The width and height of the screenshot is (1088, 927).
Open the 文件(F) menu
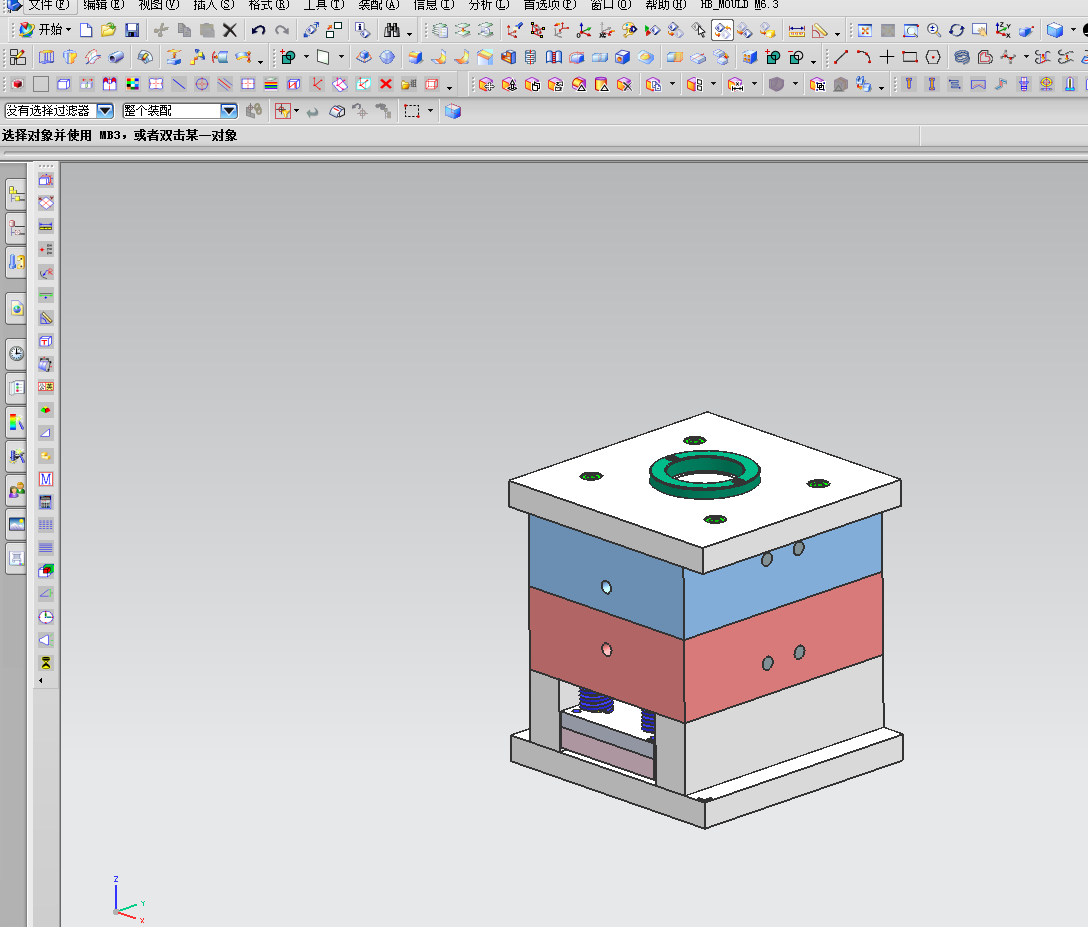point(49,5)
